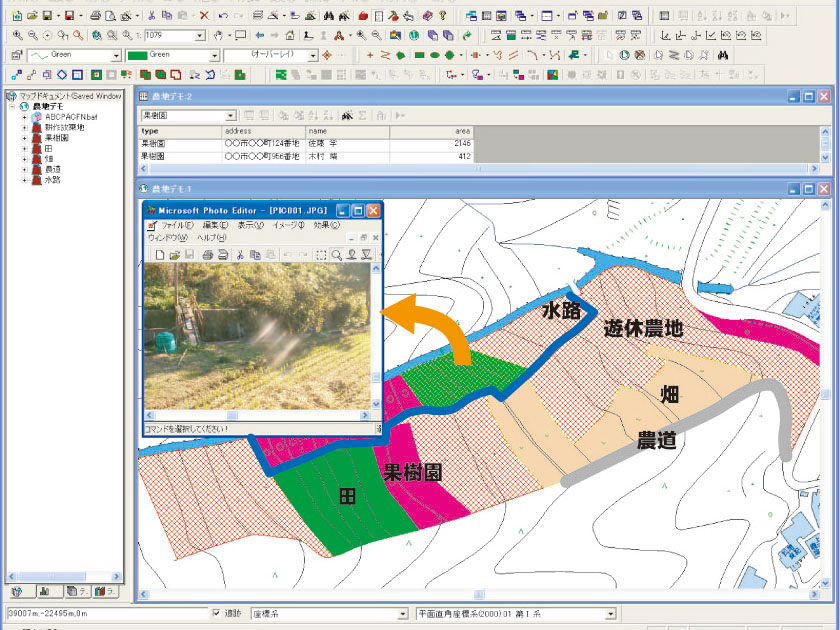The image size is (840, 630).
Task: Expand the 果樹園 layer tree node
Action: (x=24, y=138)
